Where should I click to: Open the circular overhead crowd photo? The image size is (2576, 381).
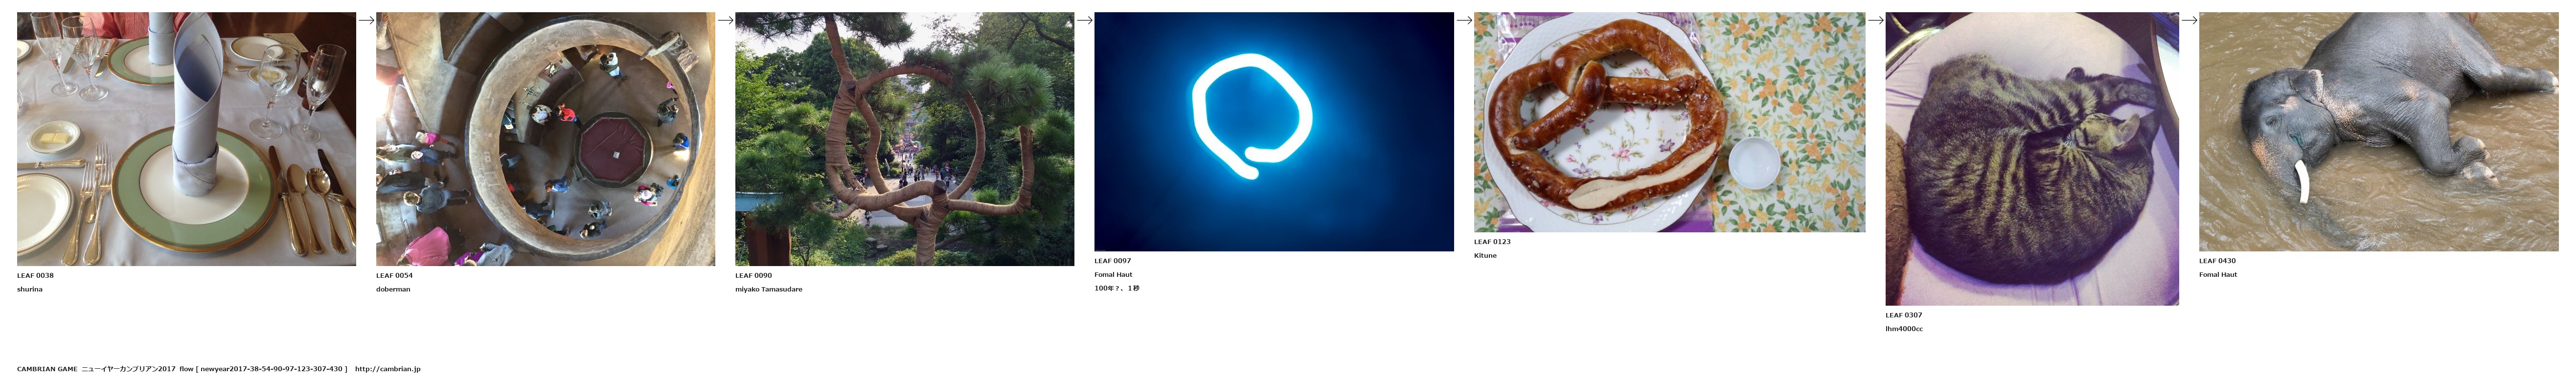[545, 139]
